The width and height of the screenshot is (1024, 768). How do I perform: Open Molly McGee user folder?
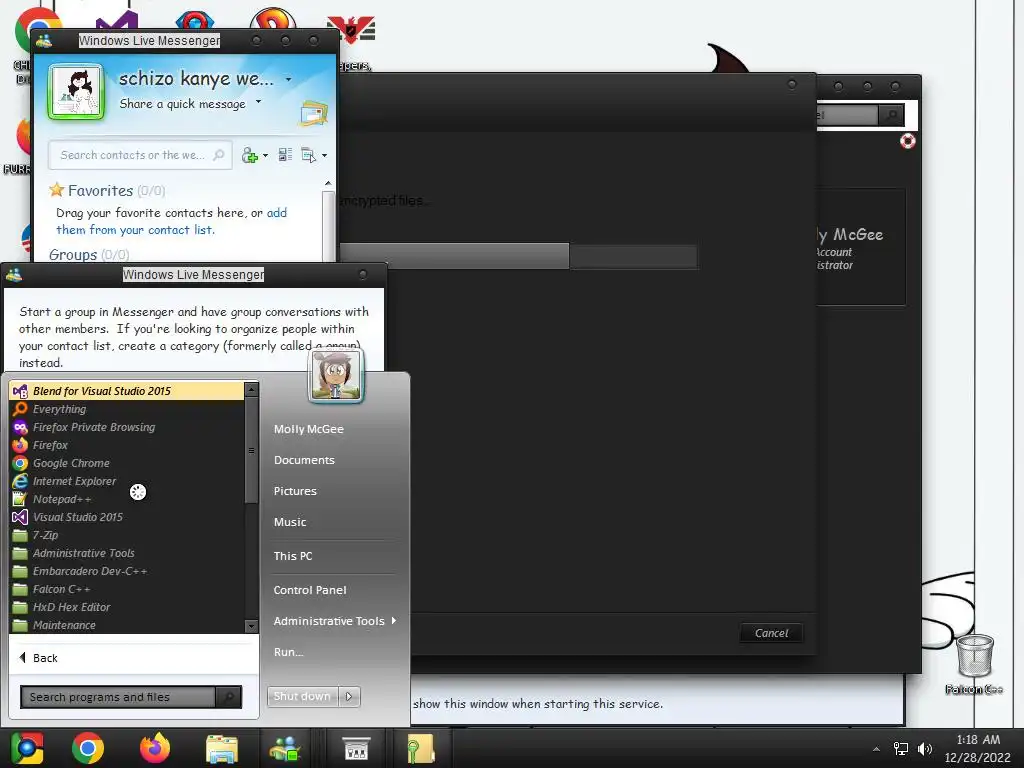(308, 429)
